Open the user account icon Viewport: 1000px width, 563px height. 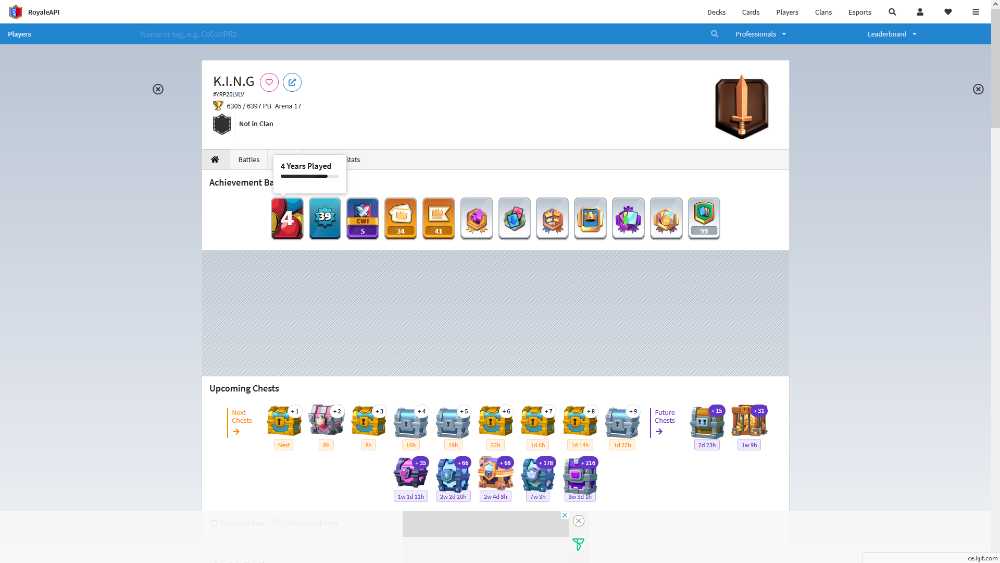click(x=920, y=11)
